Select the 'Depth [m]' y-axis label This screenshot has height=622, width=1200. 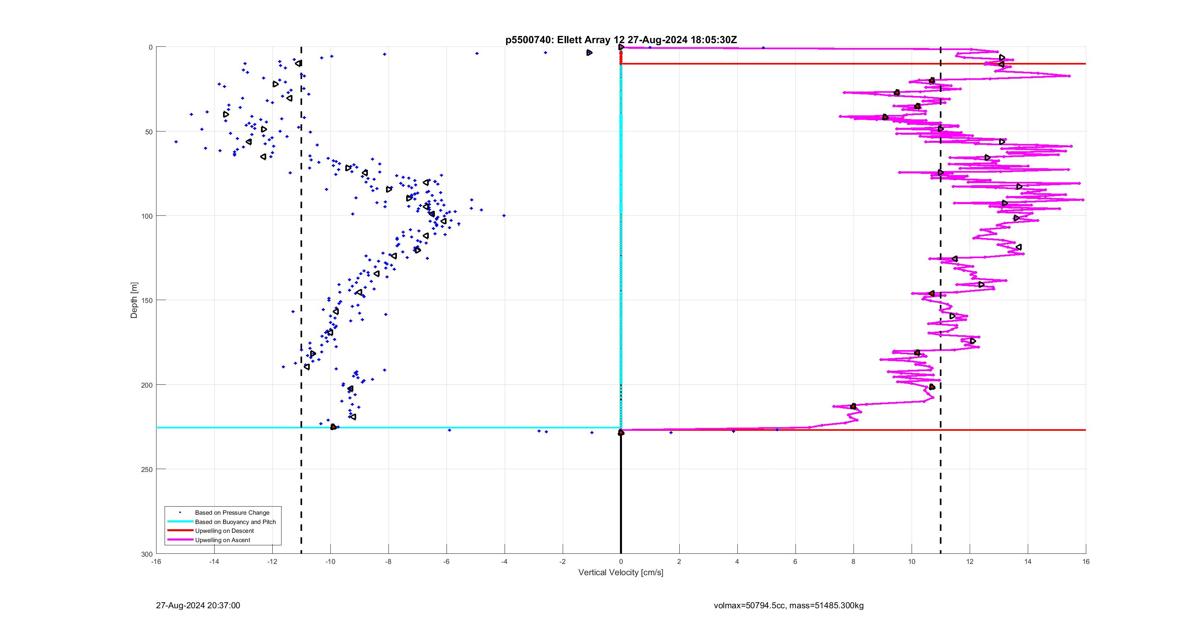coord(133,300)
